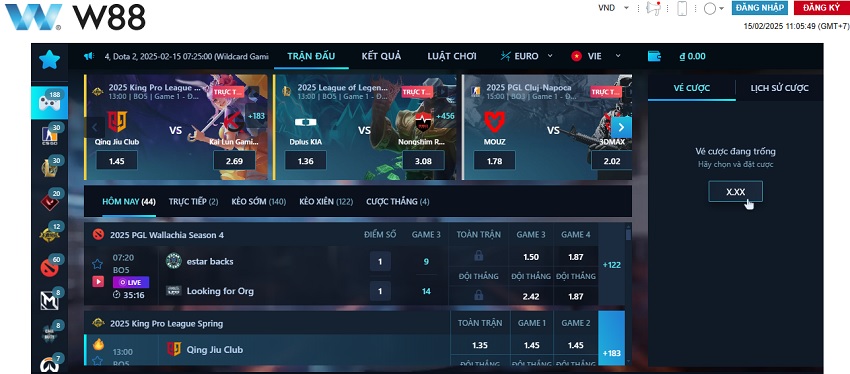The height and width of the screenshot is (374, 850).
Task: Click the W88 logo
Action: pos(75,17)
